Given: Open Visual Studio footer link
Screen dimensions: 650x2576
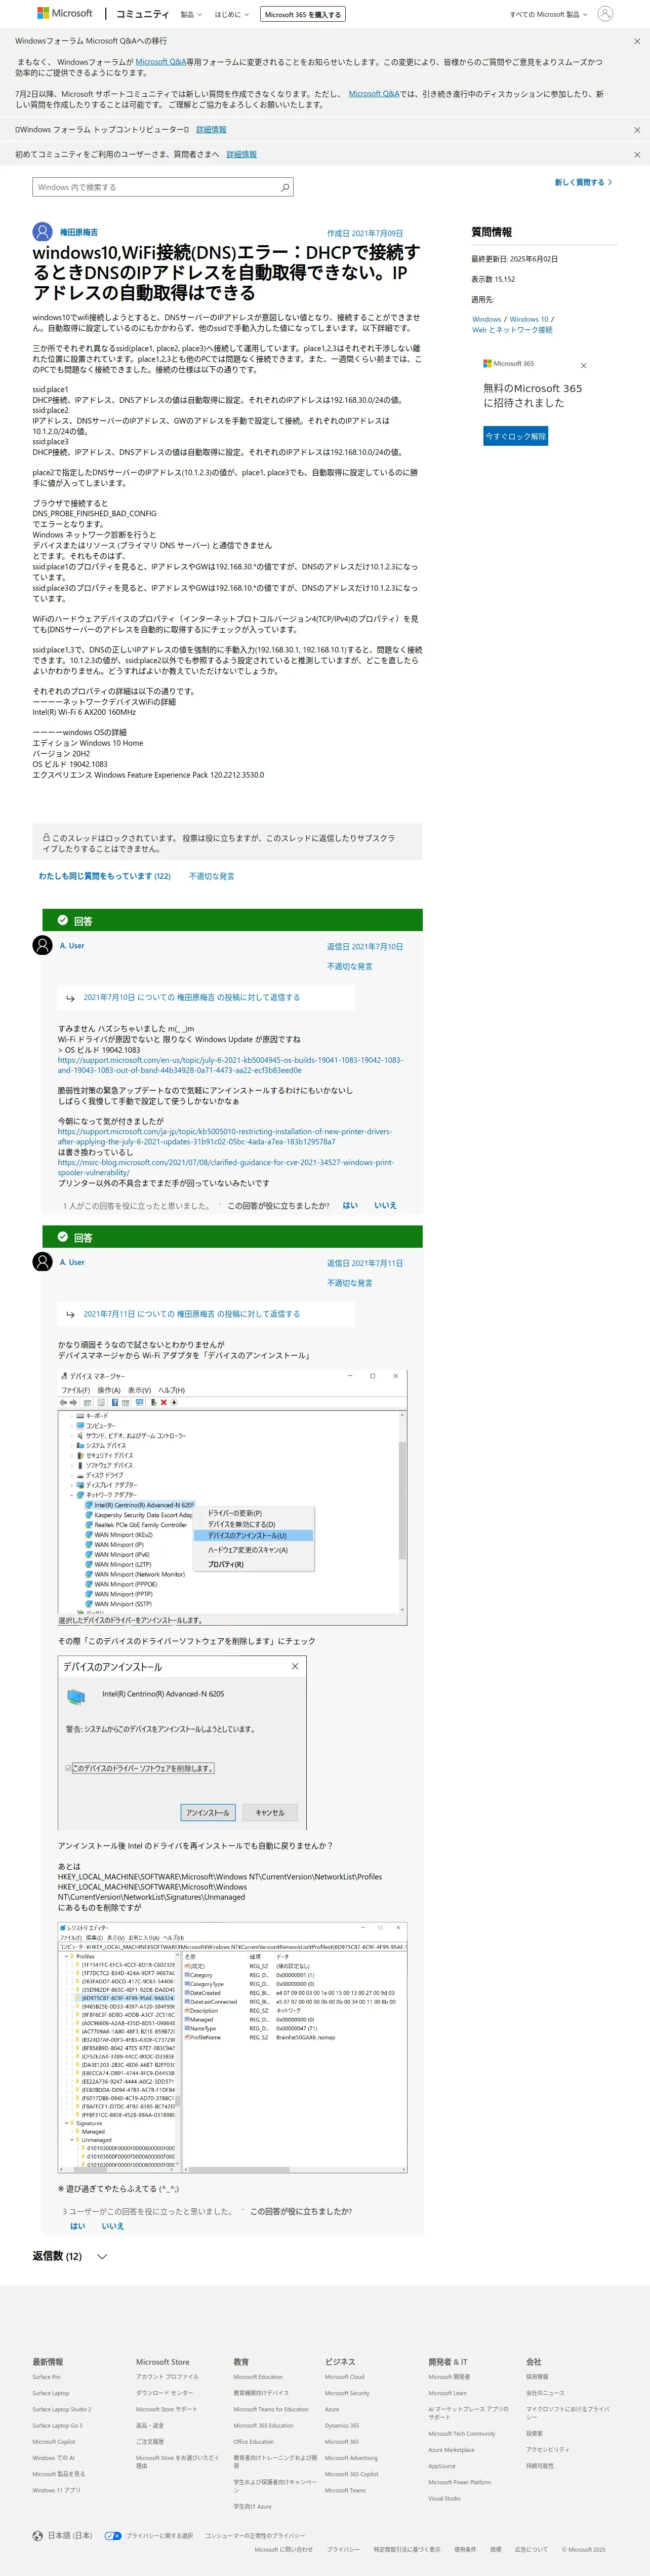Looking at the screenshot, I should pos(444,2498).
